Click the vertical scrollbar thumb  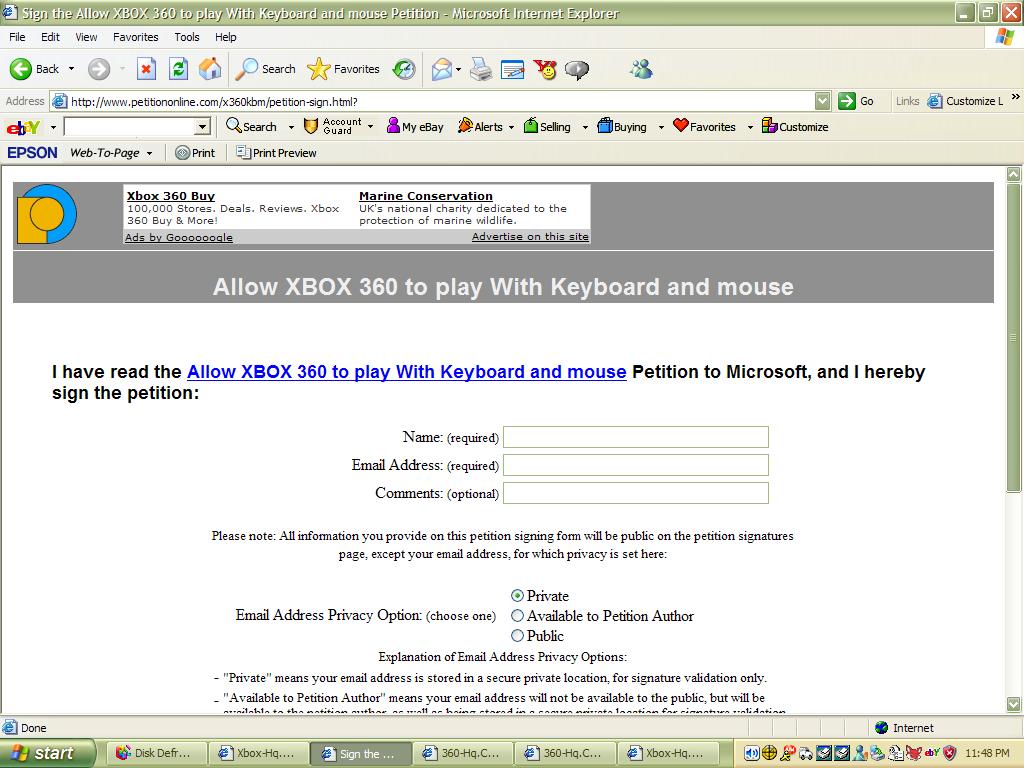[x=1014, y=338]
